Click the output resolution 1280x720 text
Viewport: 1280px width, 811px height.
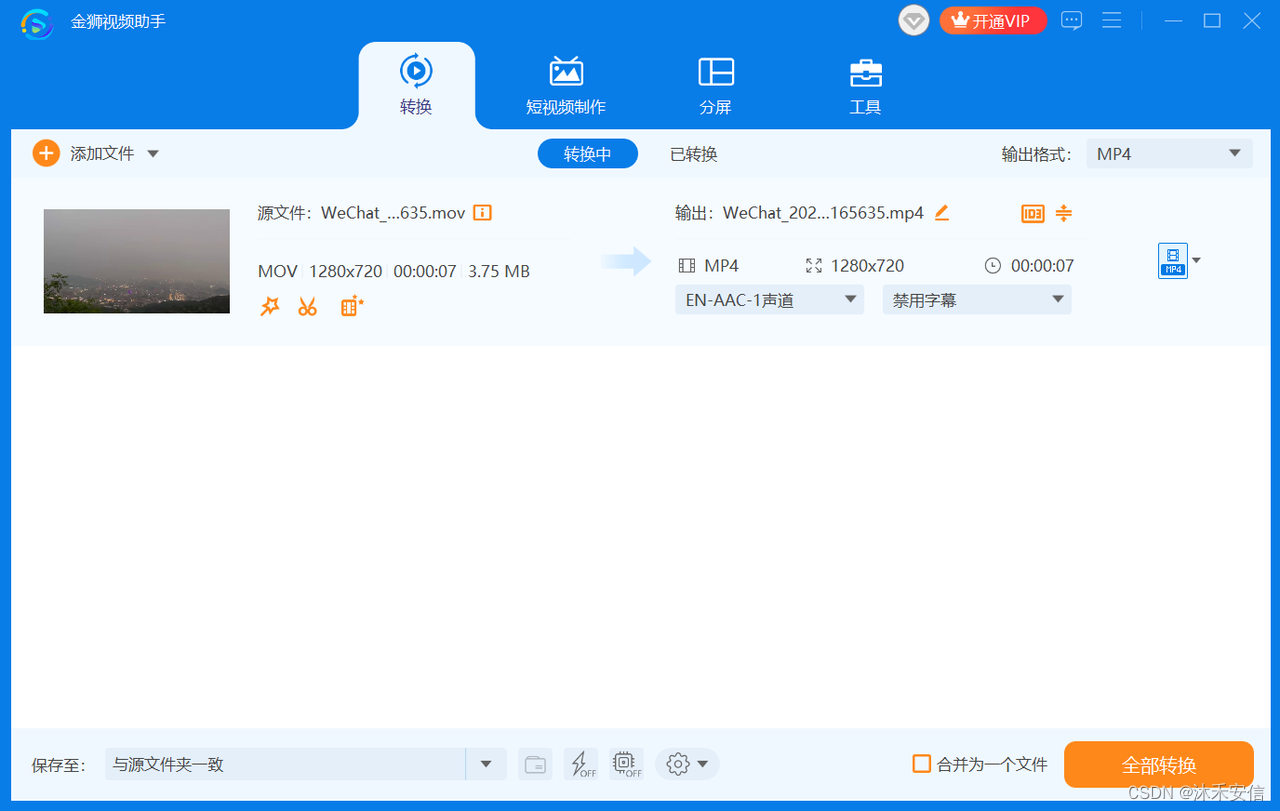pos(867,266)
